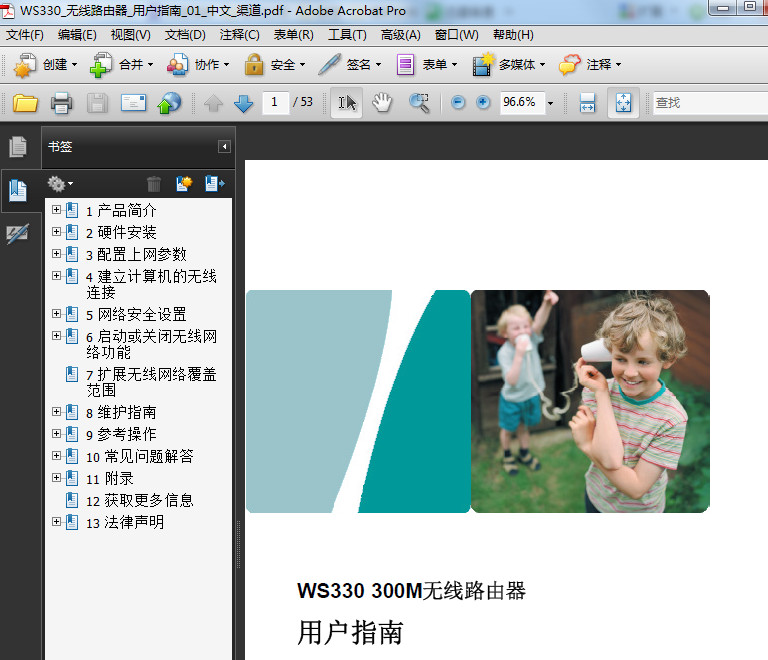Click the Print icon

61,103
